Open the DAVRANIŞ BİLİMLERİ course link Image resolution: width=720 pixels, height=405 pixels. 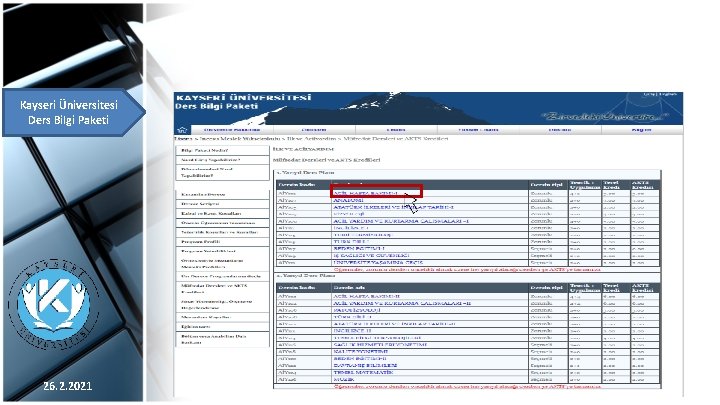pos(365,365)
